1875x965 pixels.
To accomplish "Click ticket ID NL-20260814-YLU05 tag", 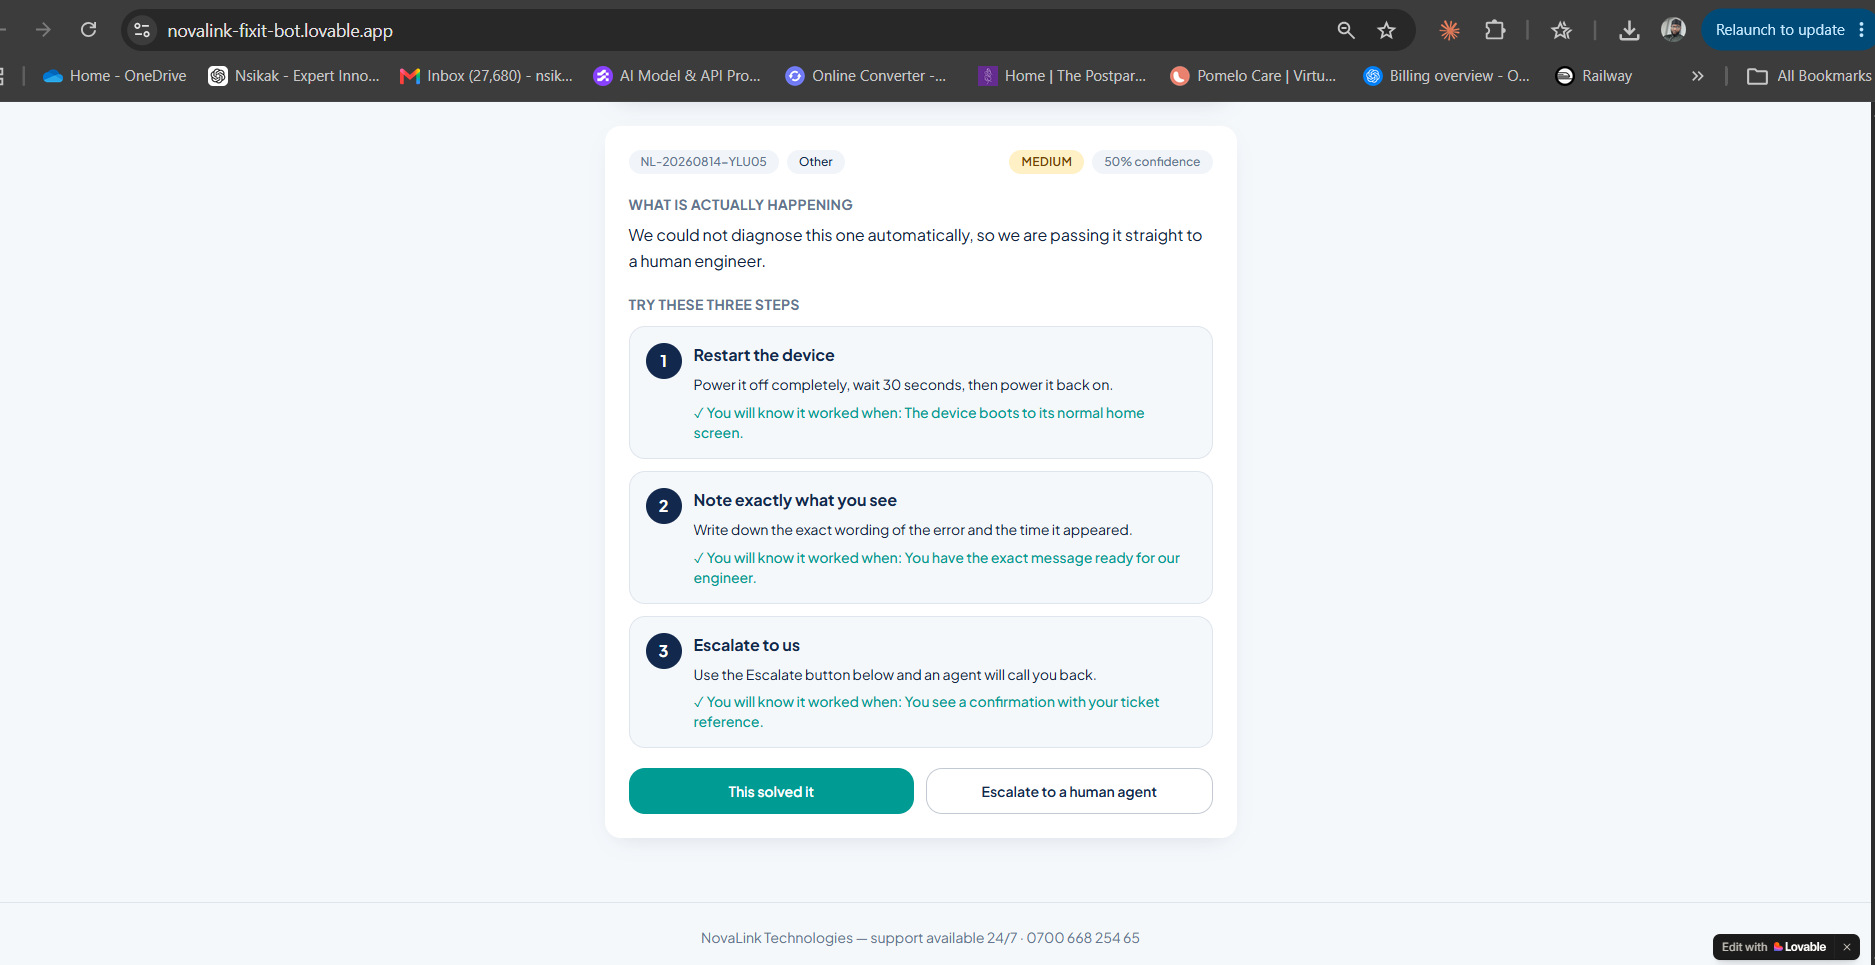I will [x=703, y=162].
